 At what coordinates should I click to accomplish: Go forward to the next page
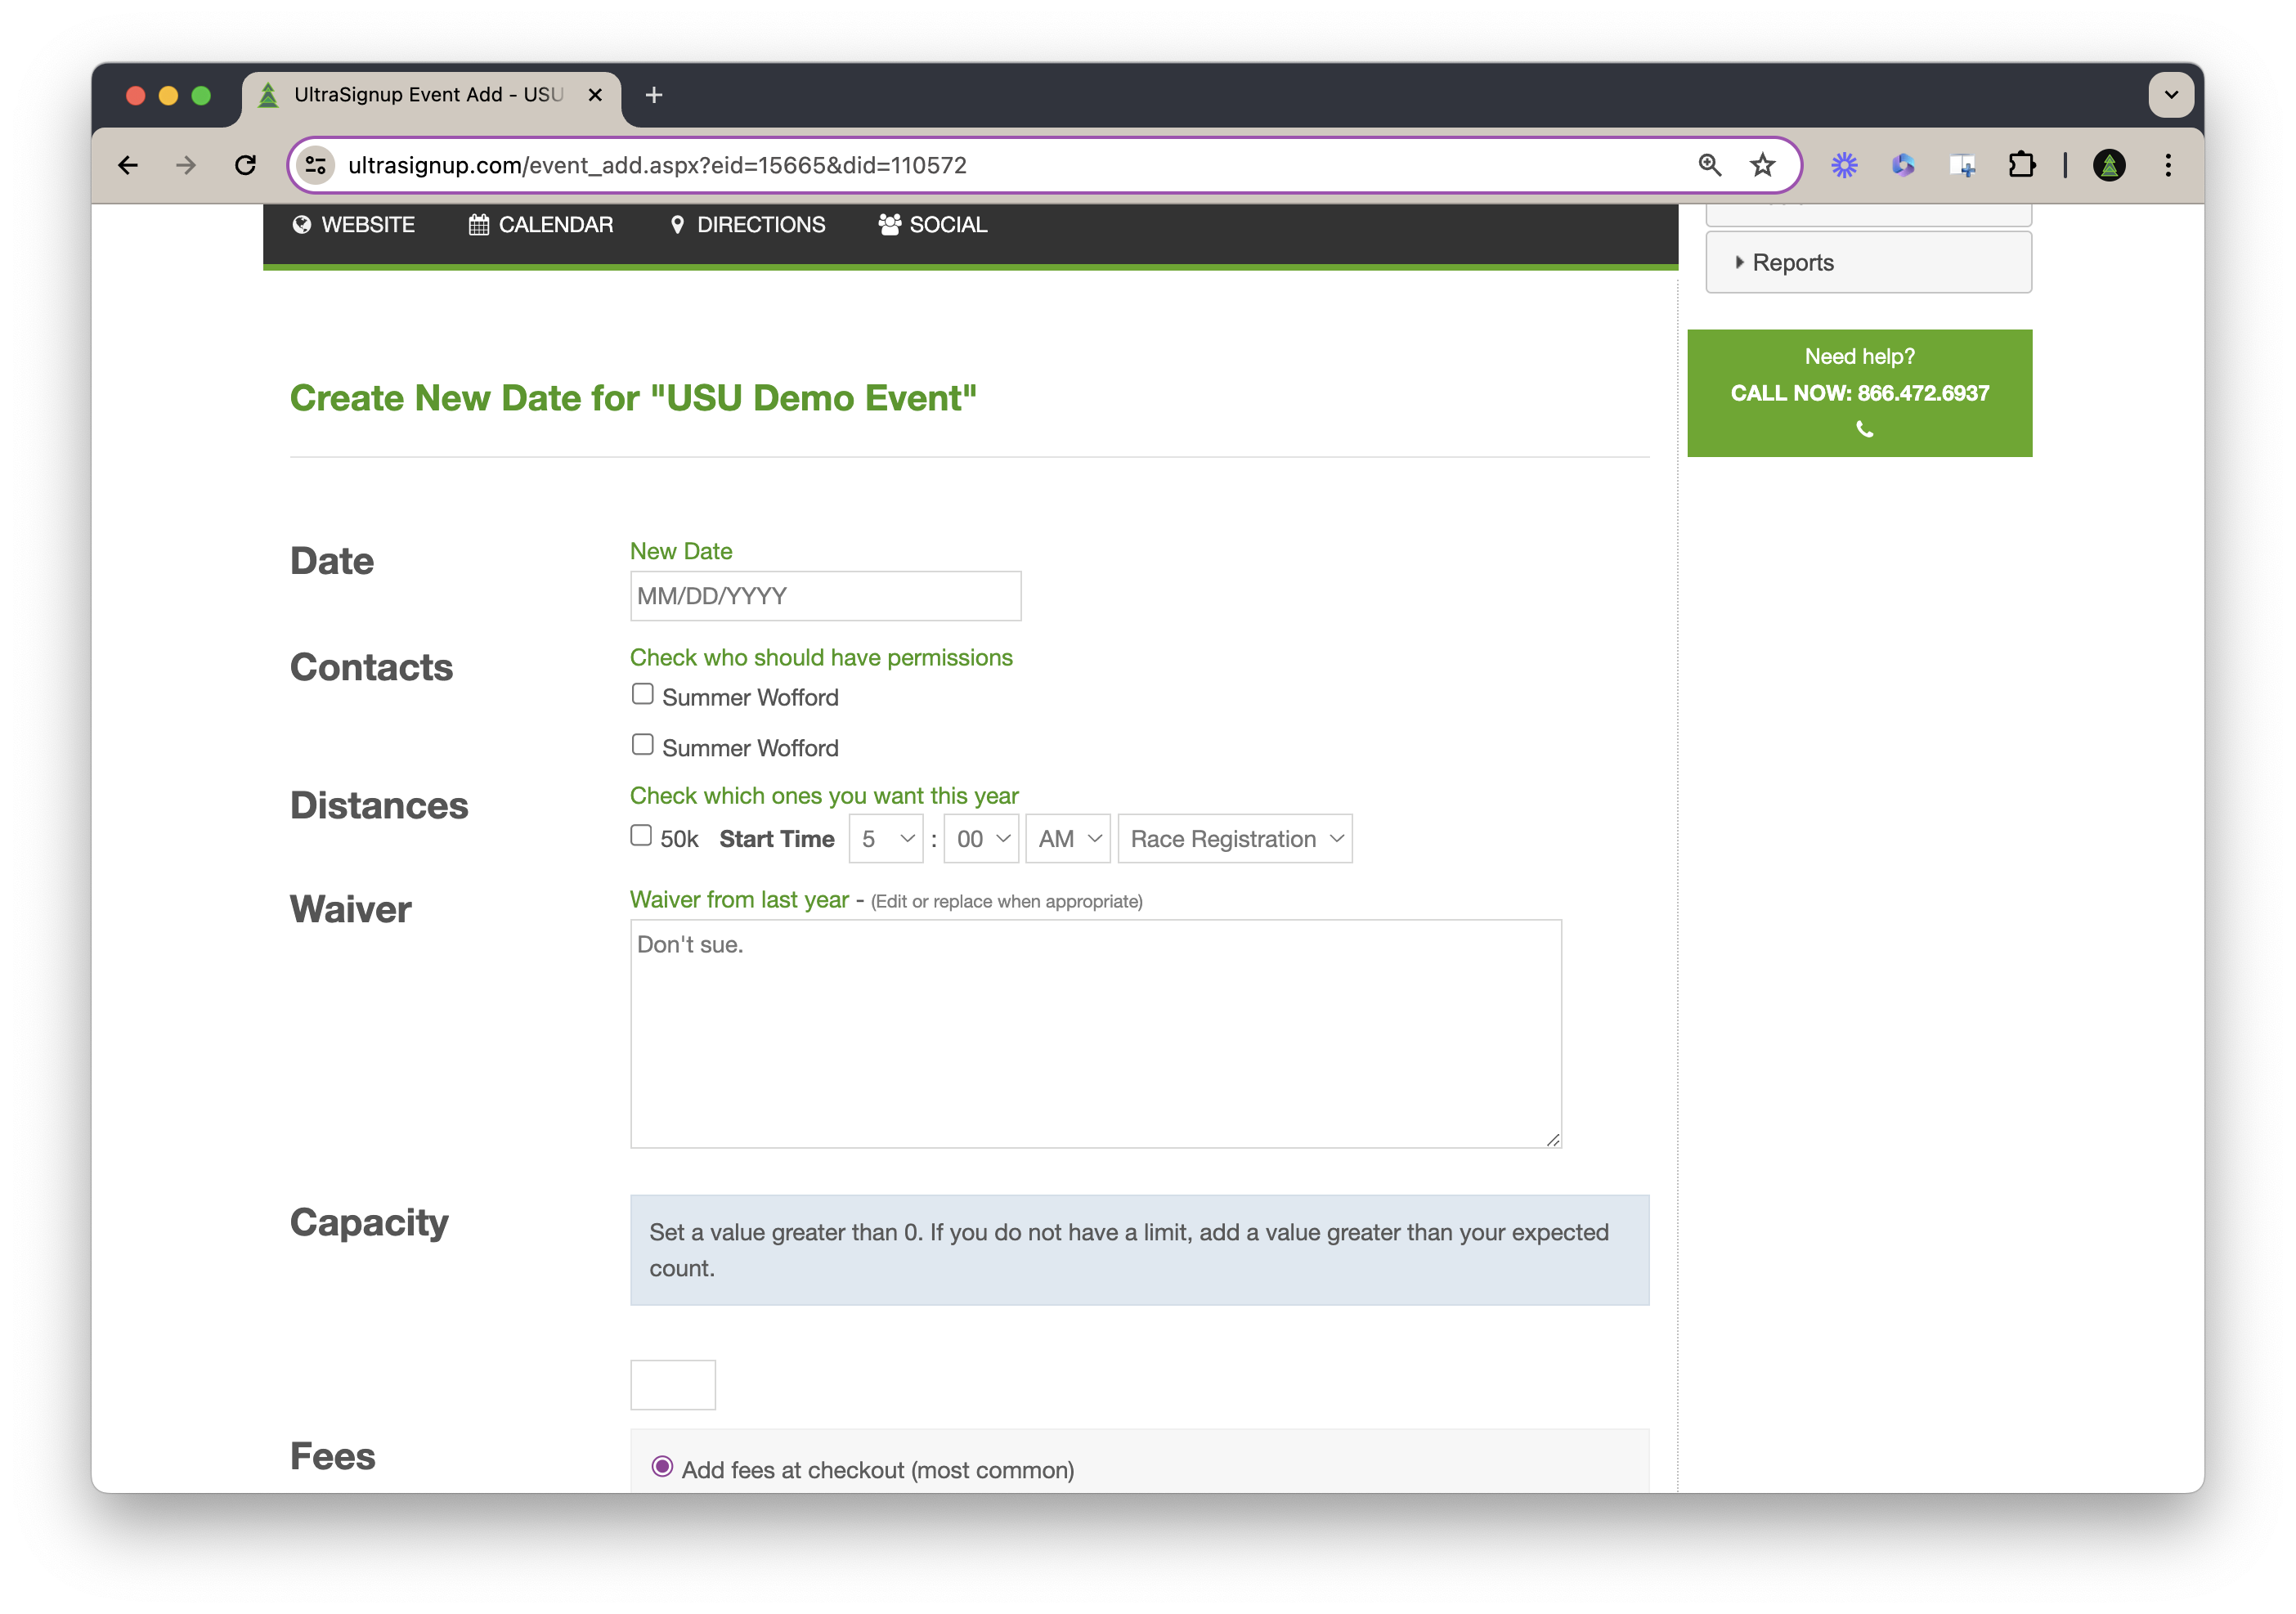coord(186,165)
